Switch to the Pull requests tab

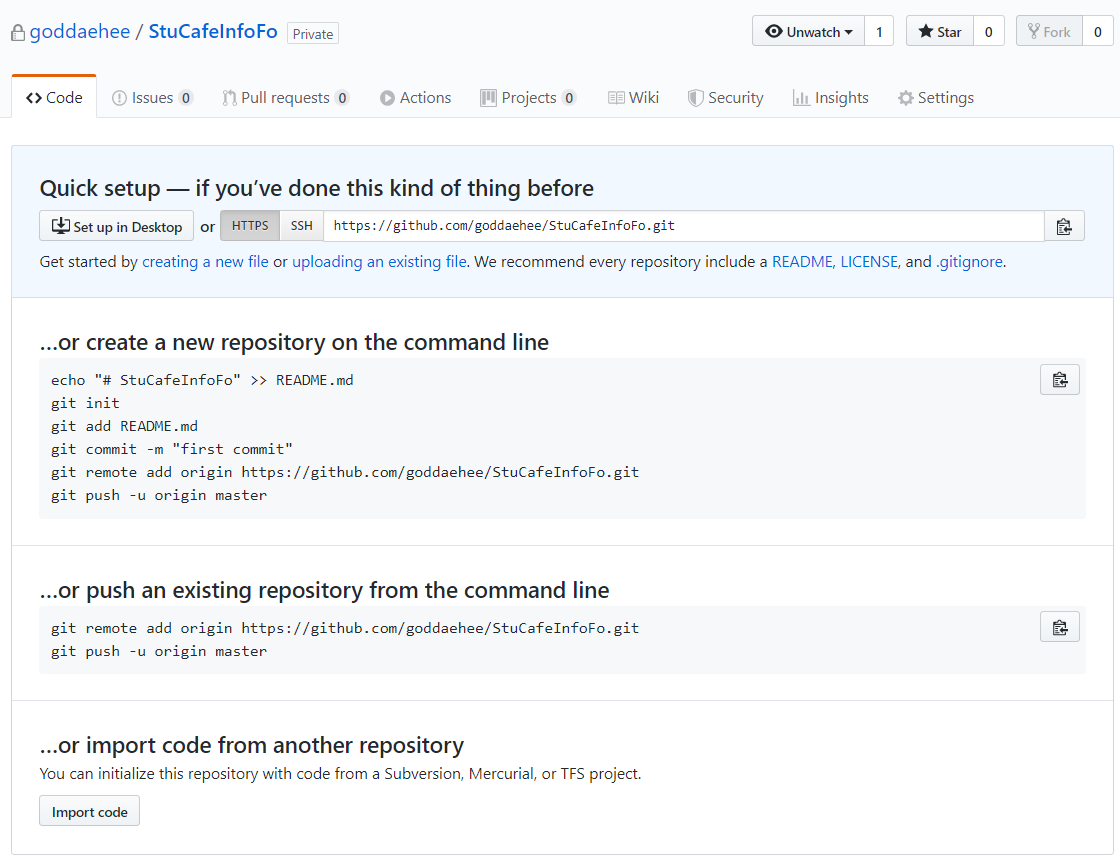click(285, 98)
